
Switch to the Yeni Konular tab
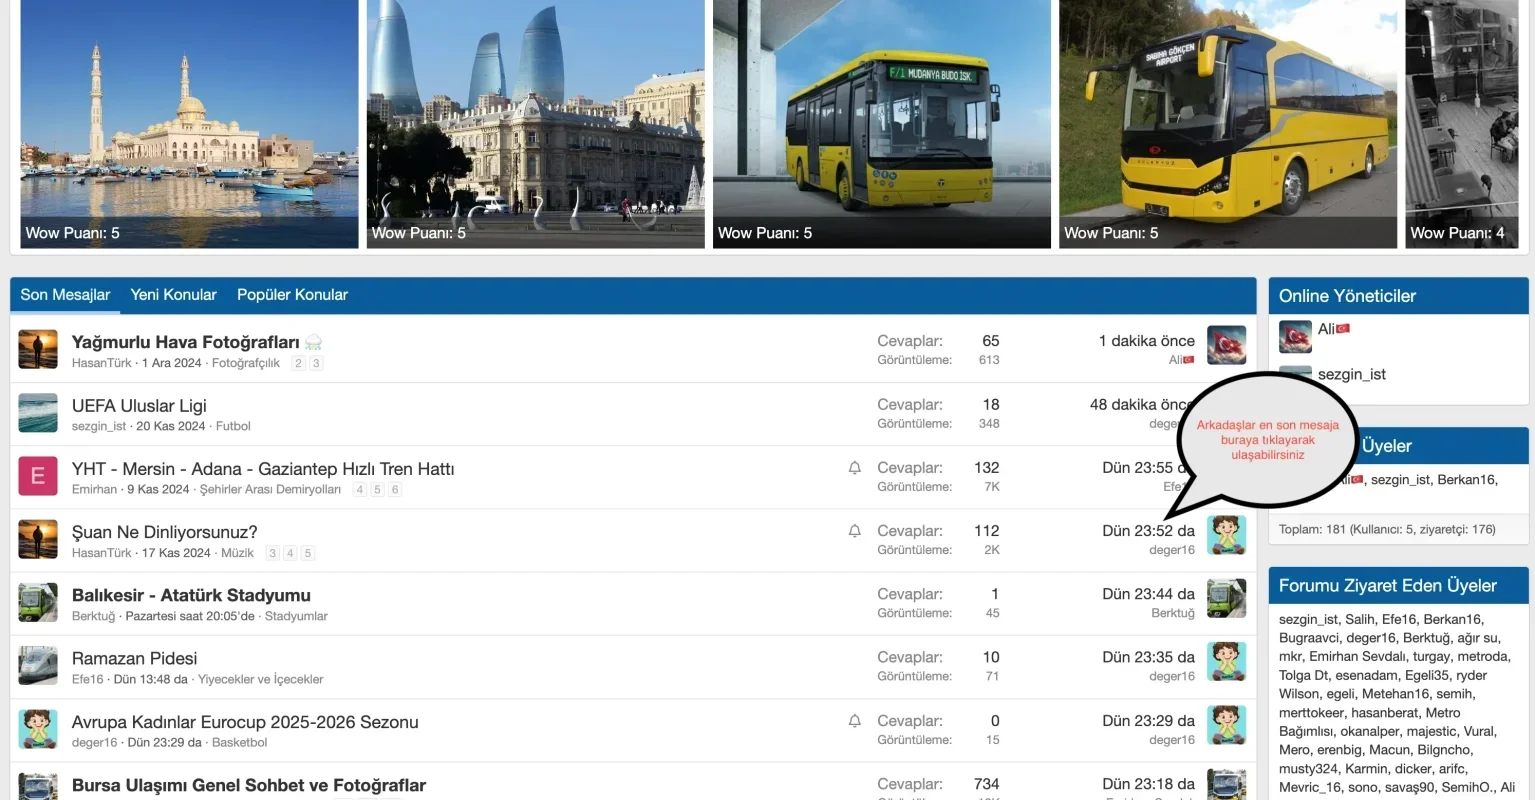tap(173, 295)
